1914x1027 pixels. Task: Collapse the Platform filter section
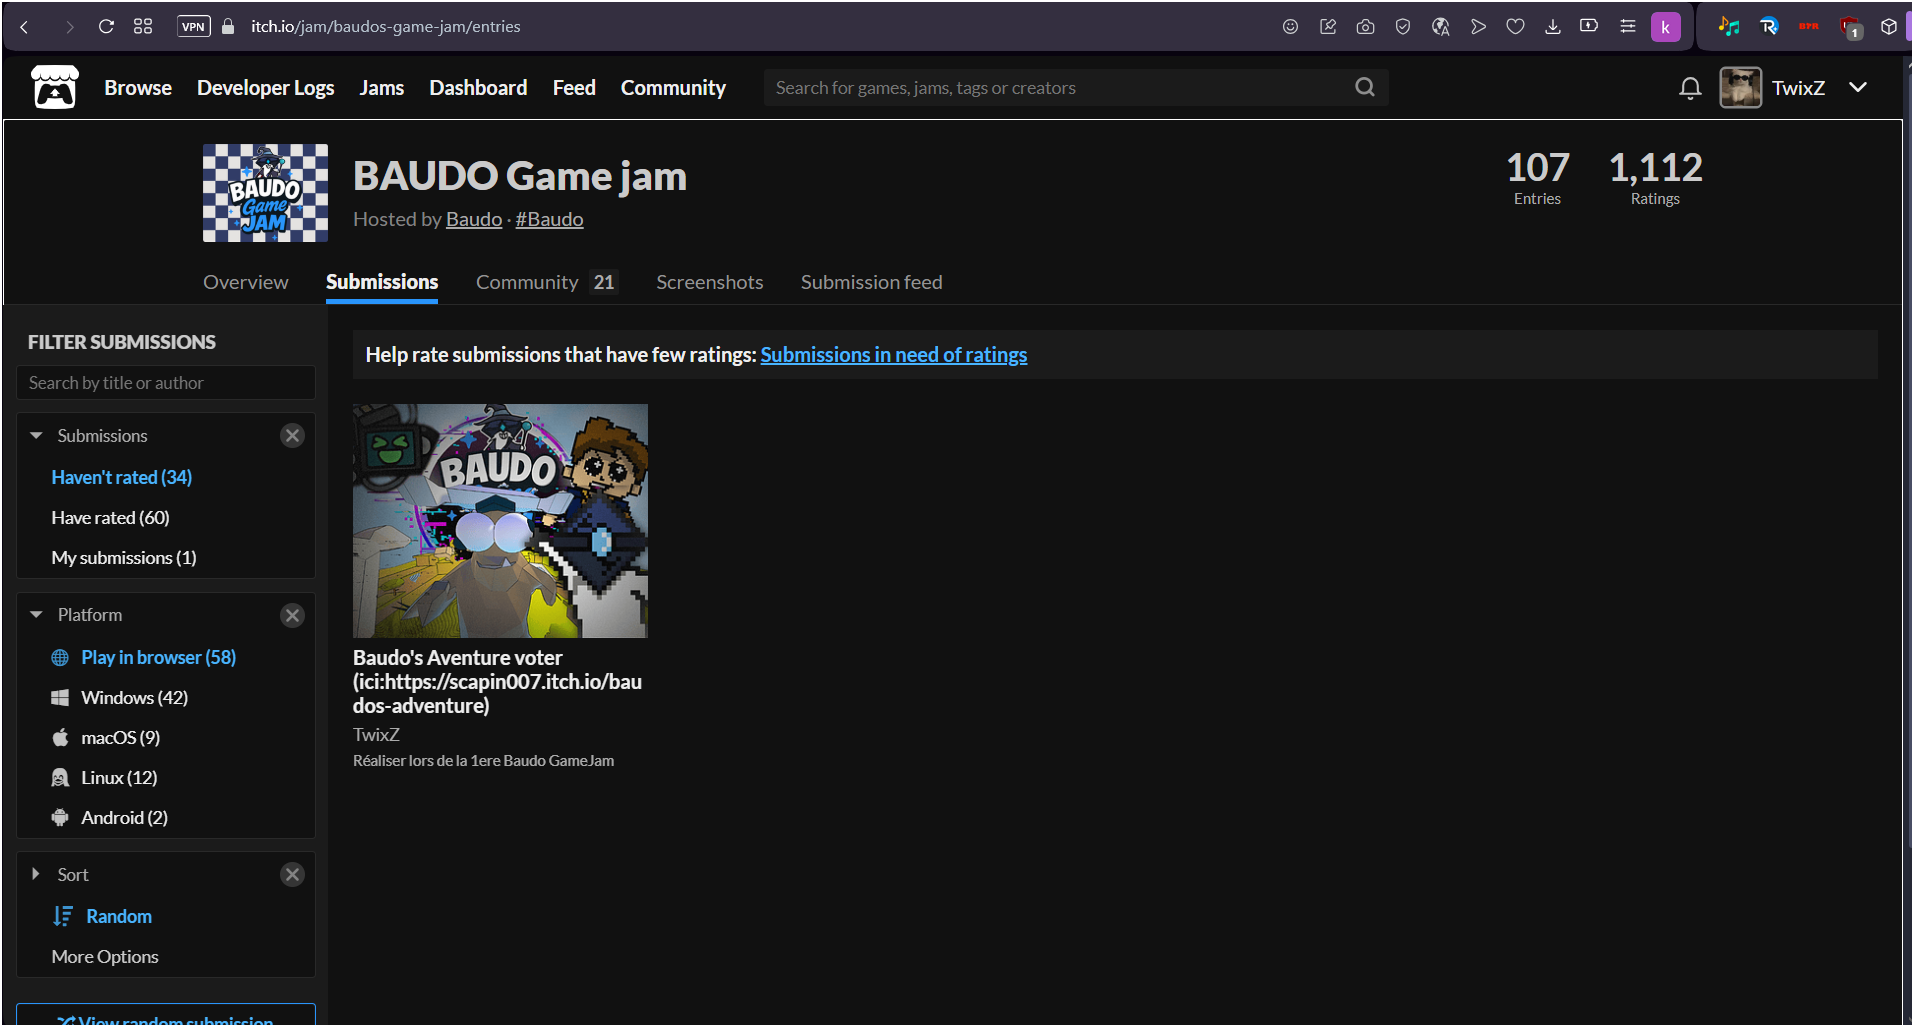pos(36,615)
